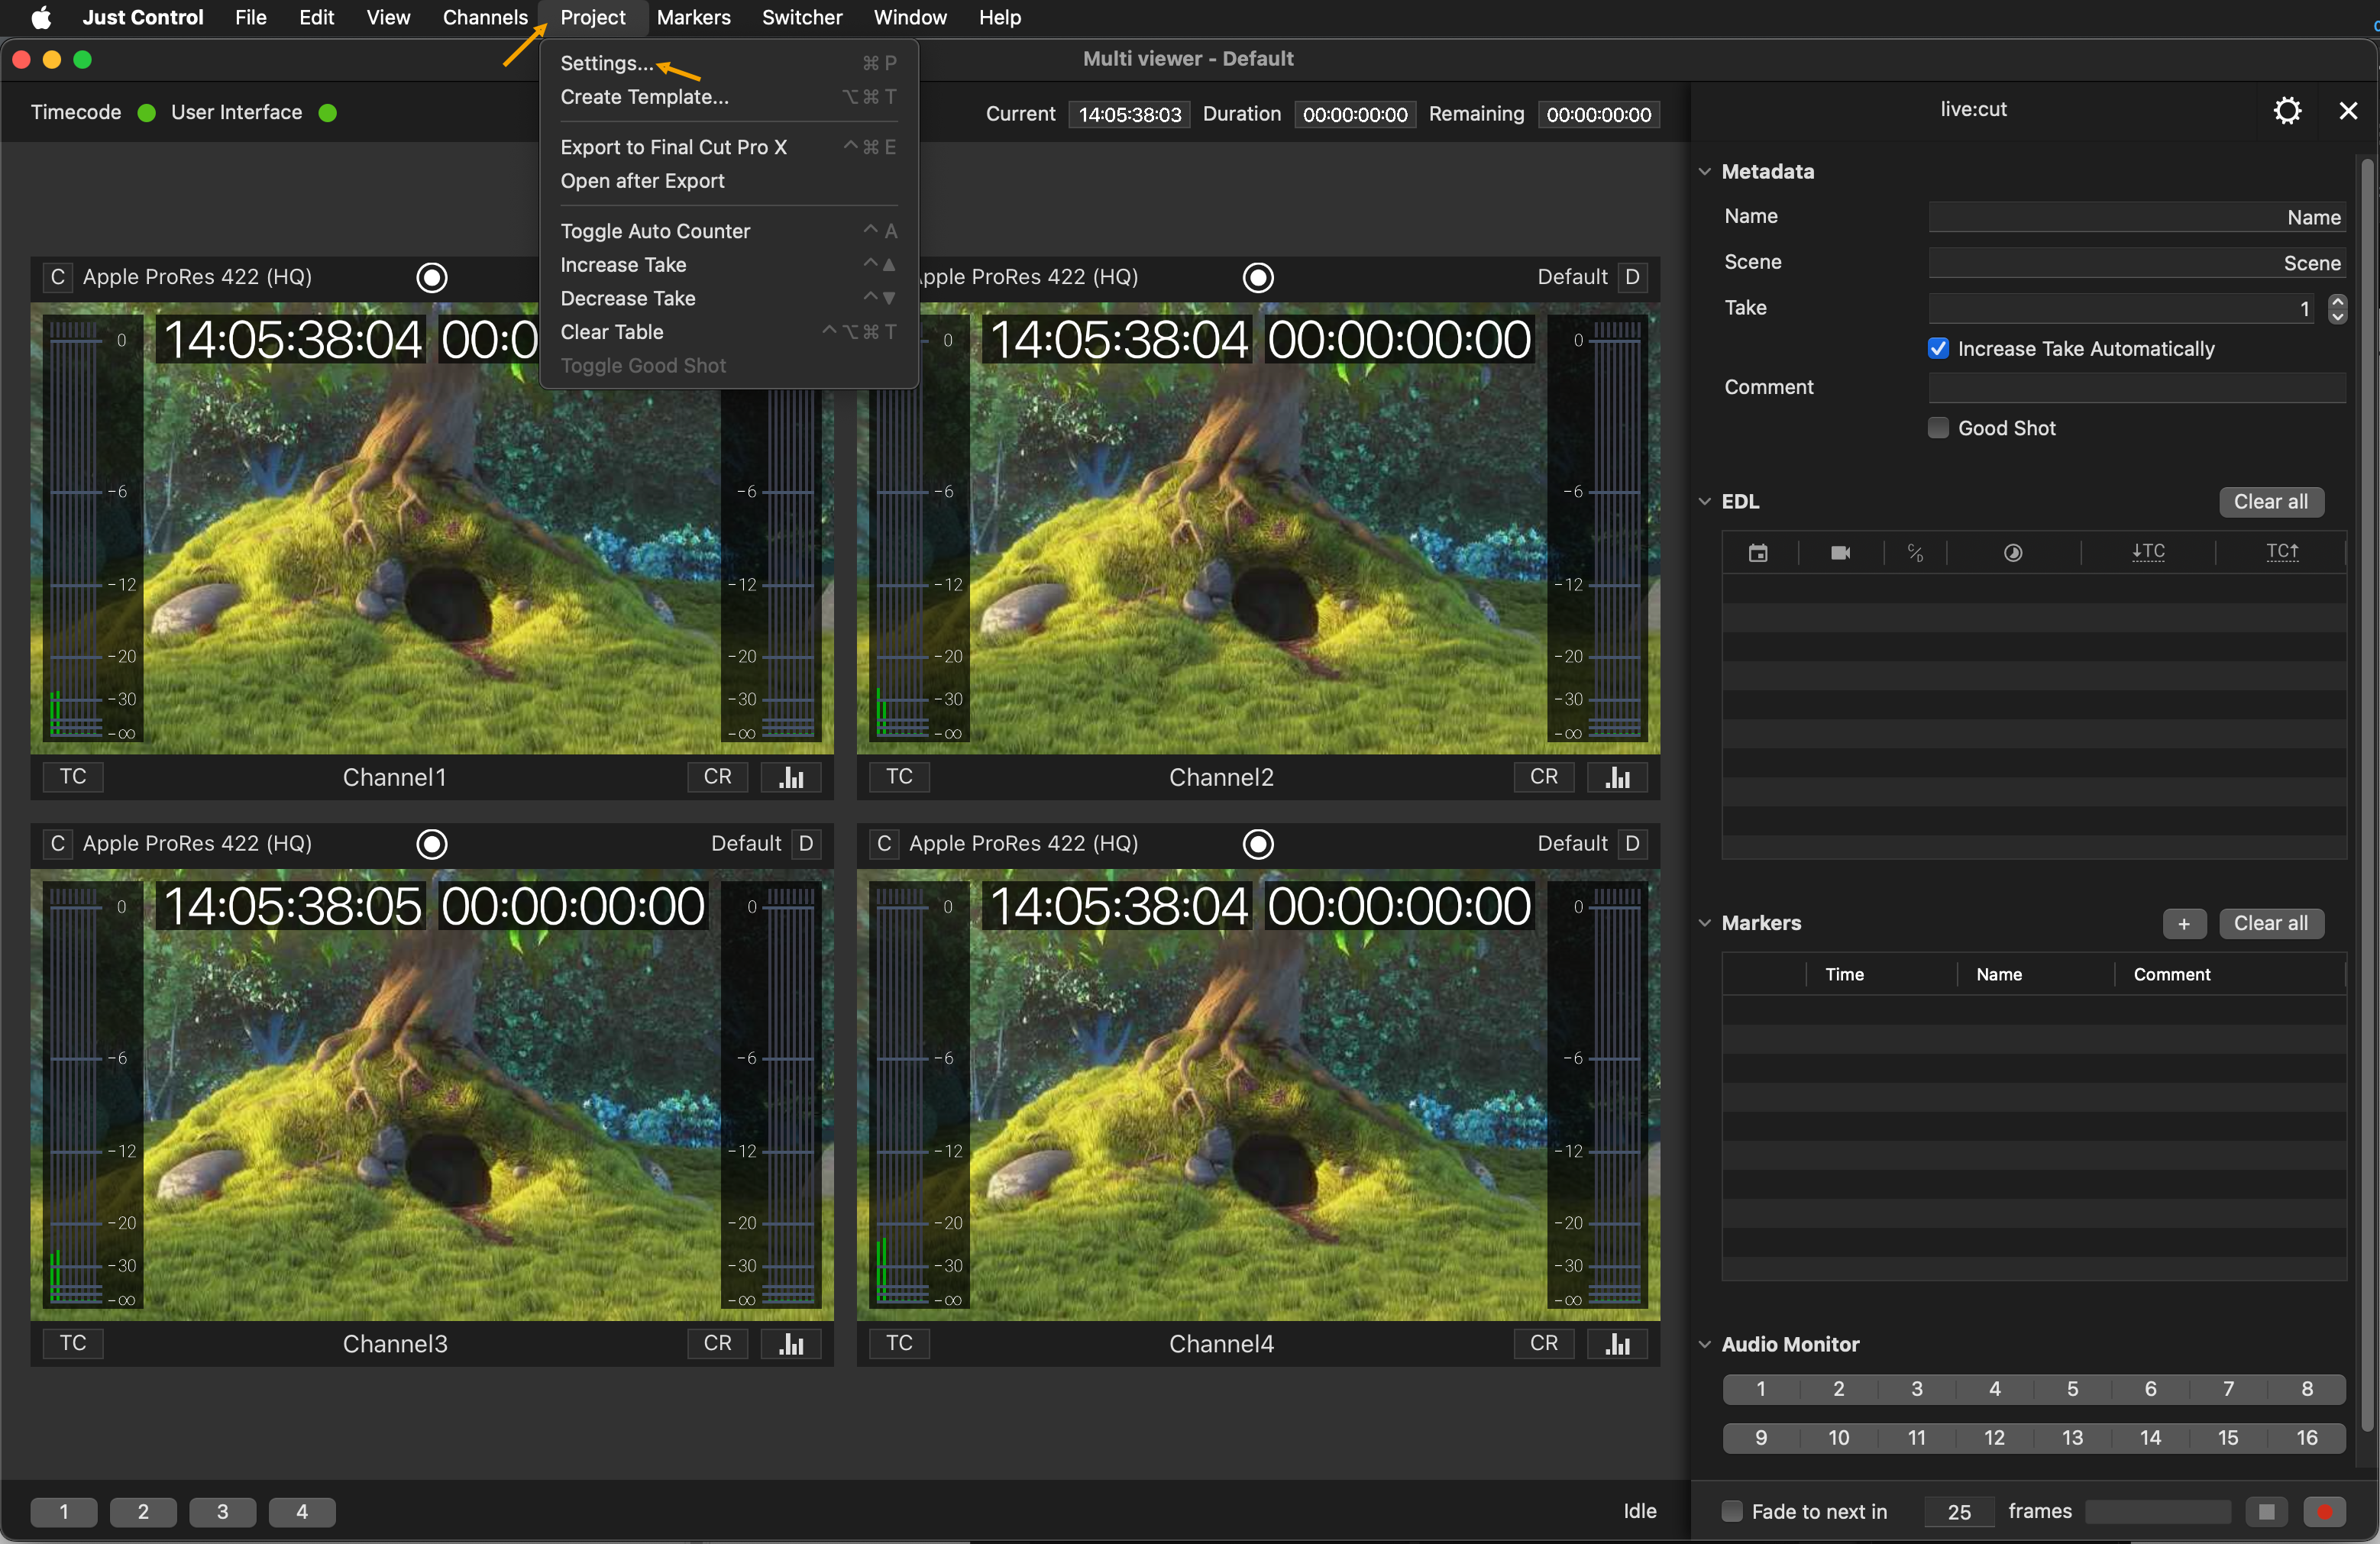This screenshot has width=2380, height=1544.
Task: Toggle TC button on Channel3
Action: (73, 1344)
